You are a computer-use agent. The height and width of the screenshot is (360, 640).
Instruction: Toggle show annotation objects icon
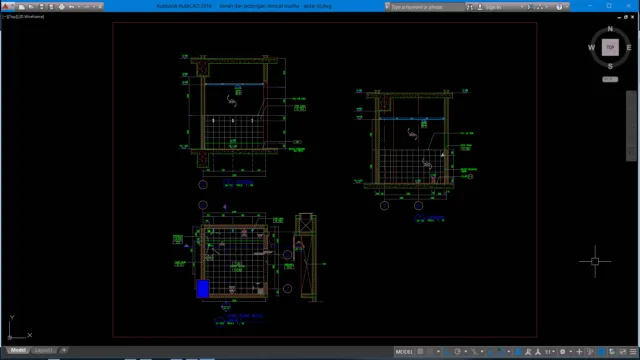pyautogui.click(x=518, y=352)
